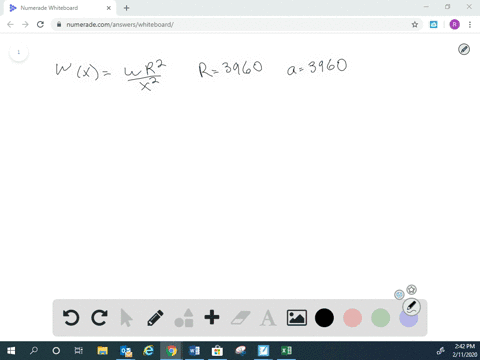Click the Chrome icon on taskbar
The width and height of the screenshot is (480, 360).
click(171, 351)
